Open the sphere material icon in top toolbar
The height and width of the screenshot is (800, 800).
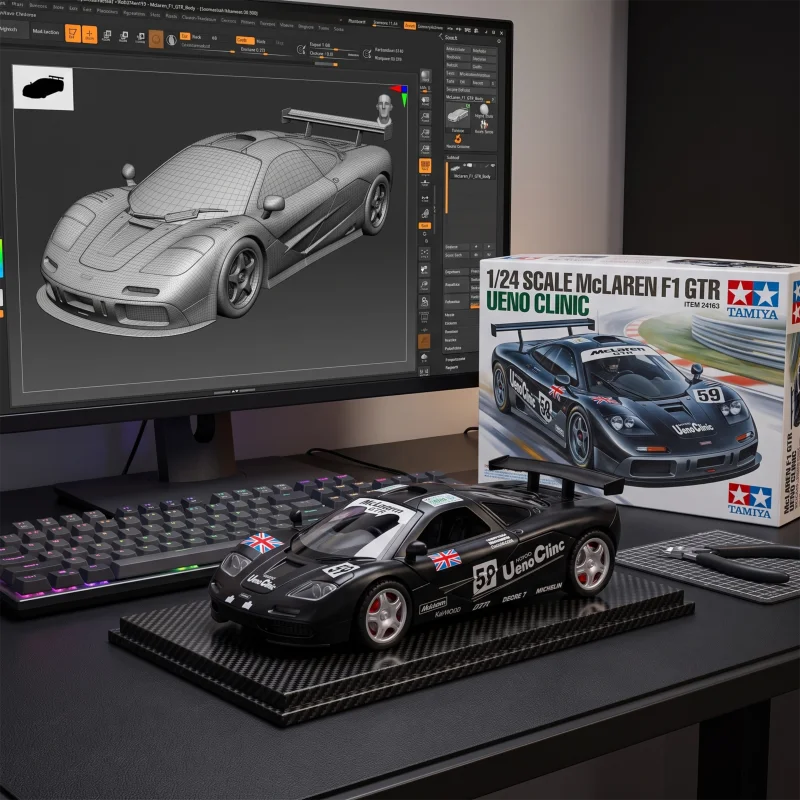(x=171, y=40)
